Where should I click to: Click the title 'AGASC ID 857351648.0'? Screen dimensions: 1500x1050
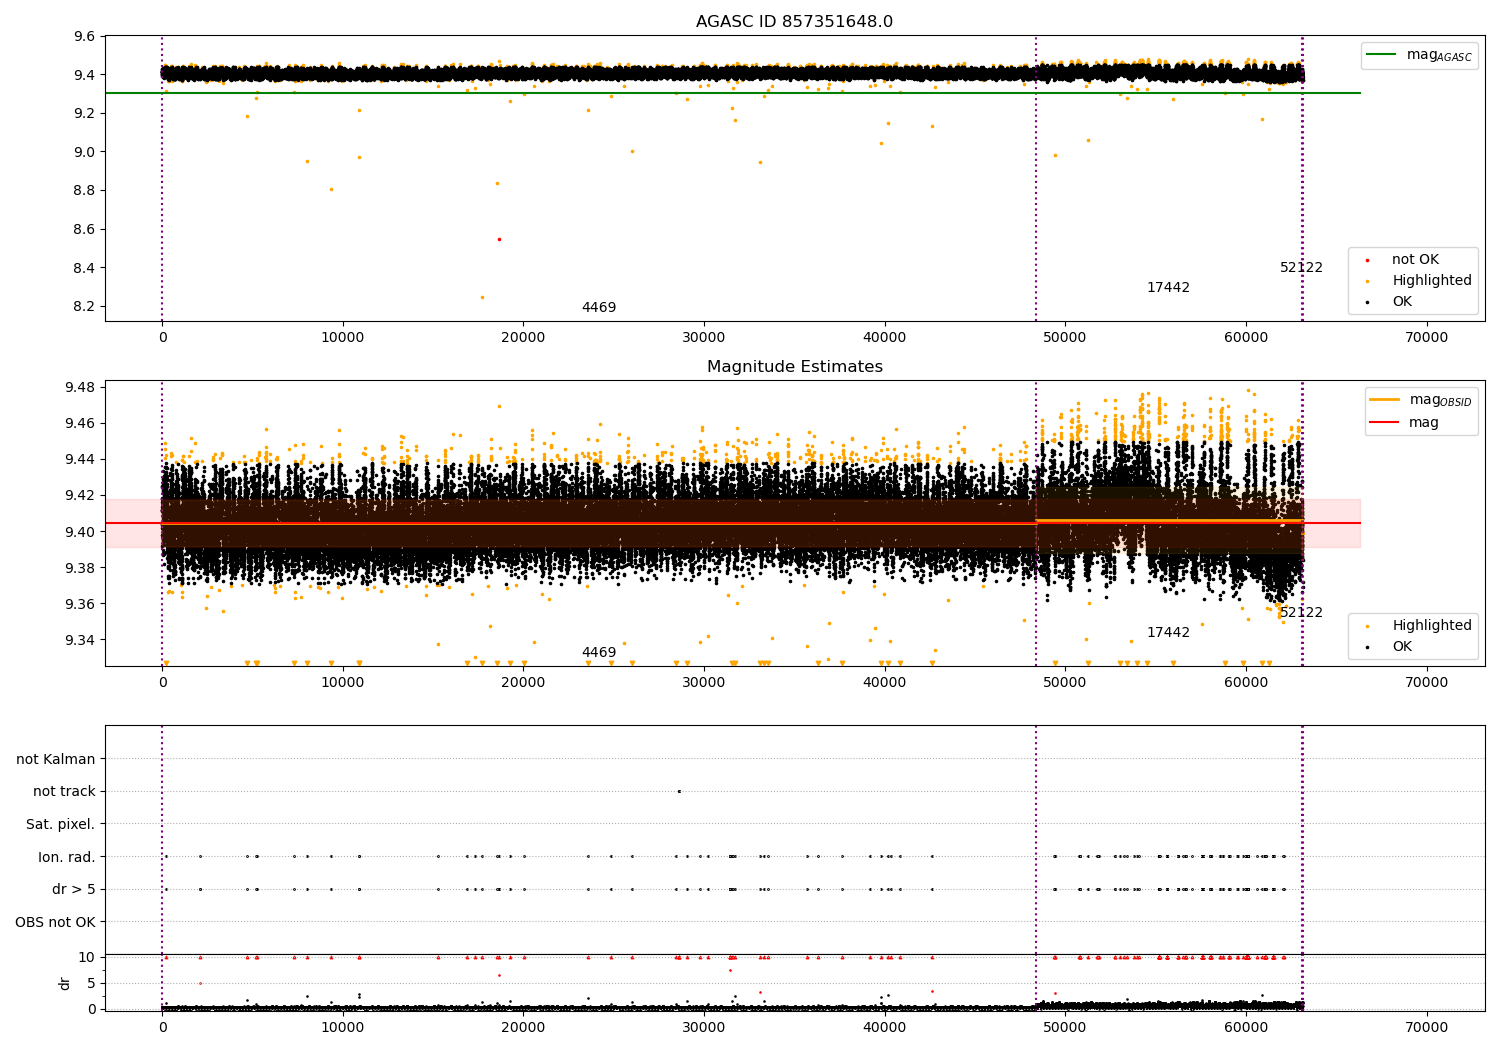pos(794,22)
